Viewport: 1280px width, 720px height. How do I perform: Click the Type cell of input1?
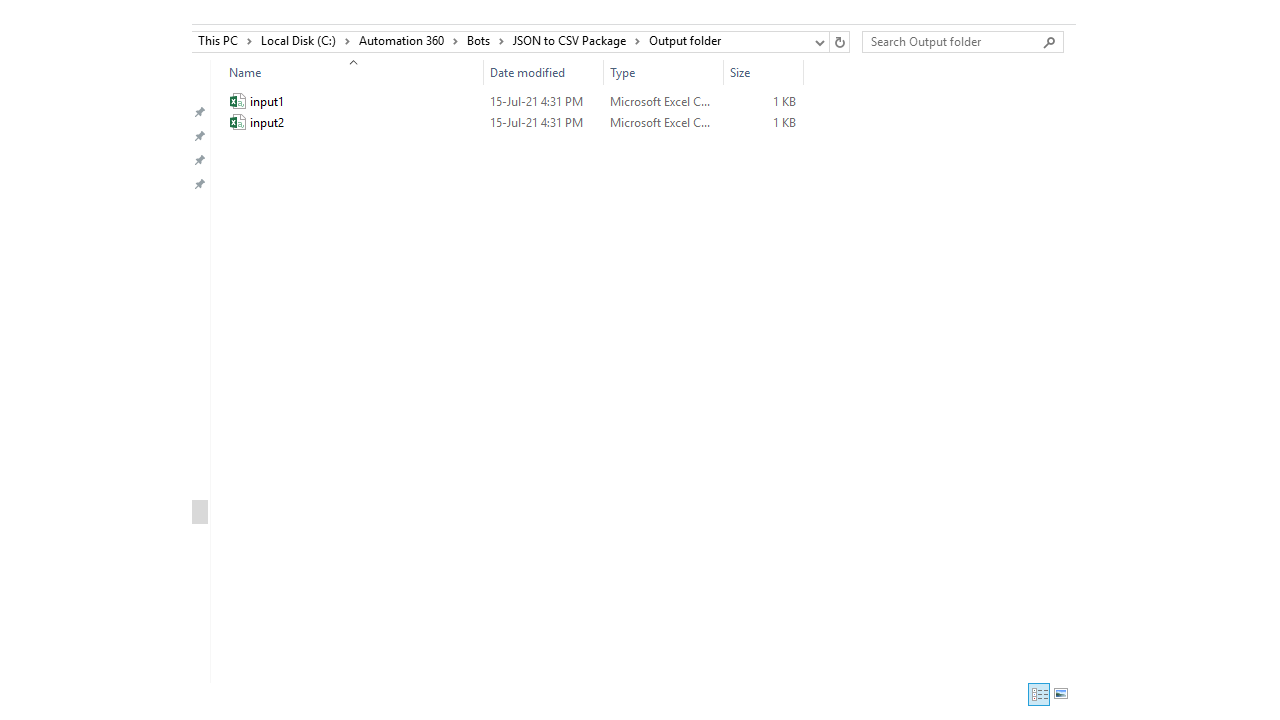point(660,102)
